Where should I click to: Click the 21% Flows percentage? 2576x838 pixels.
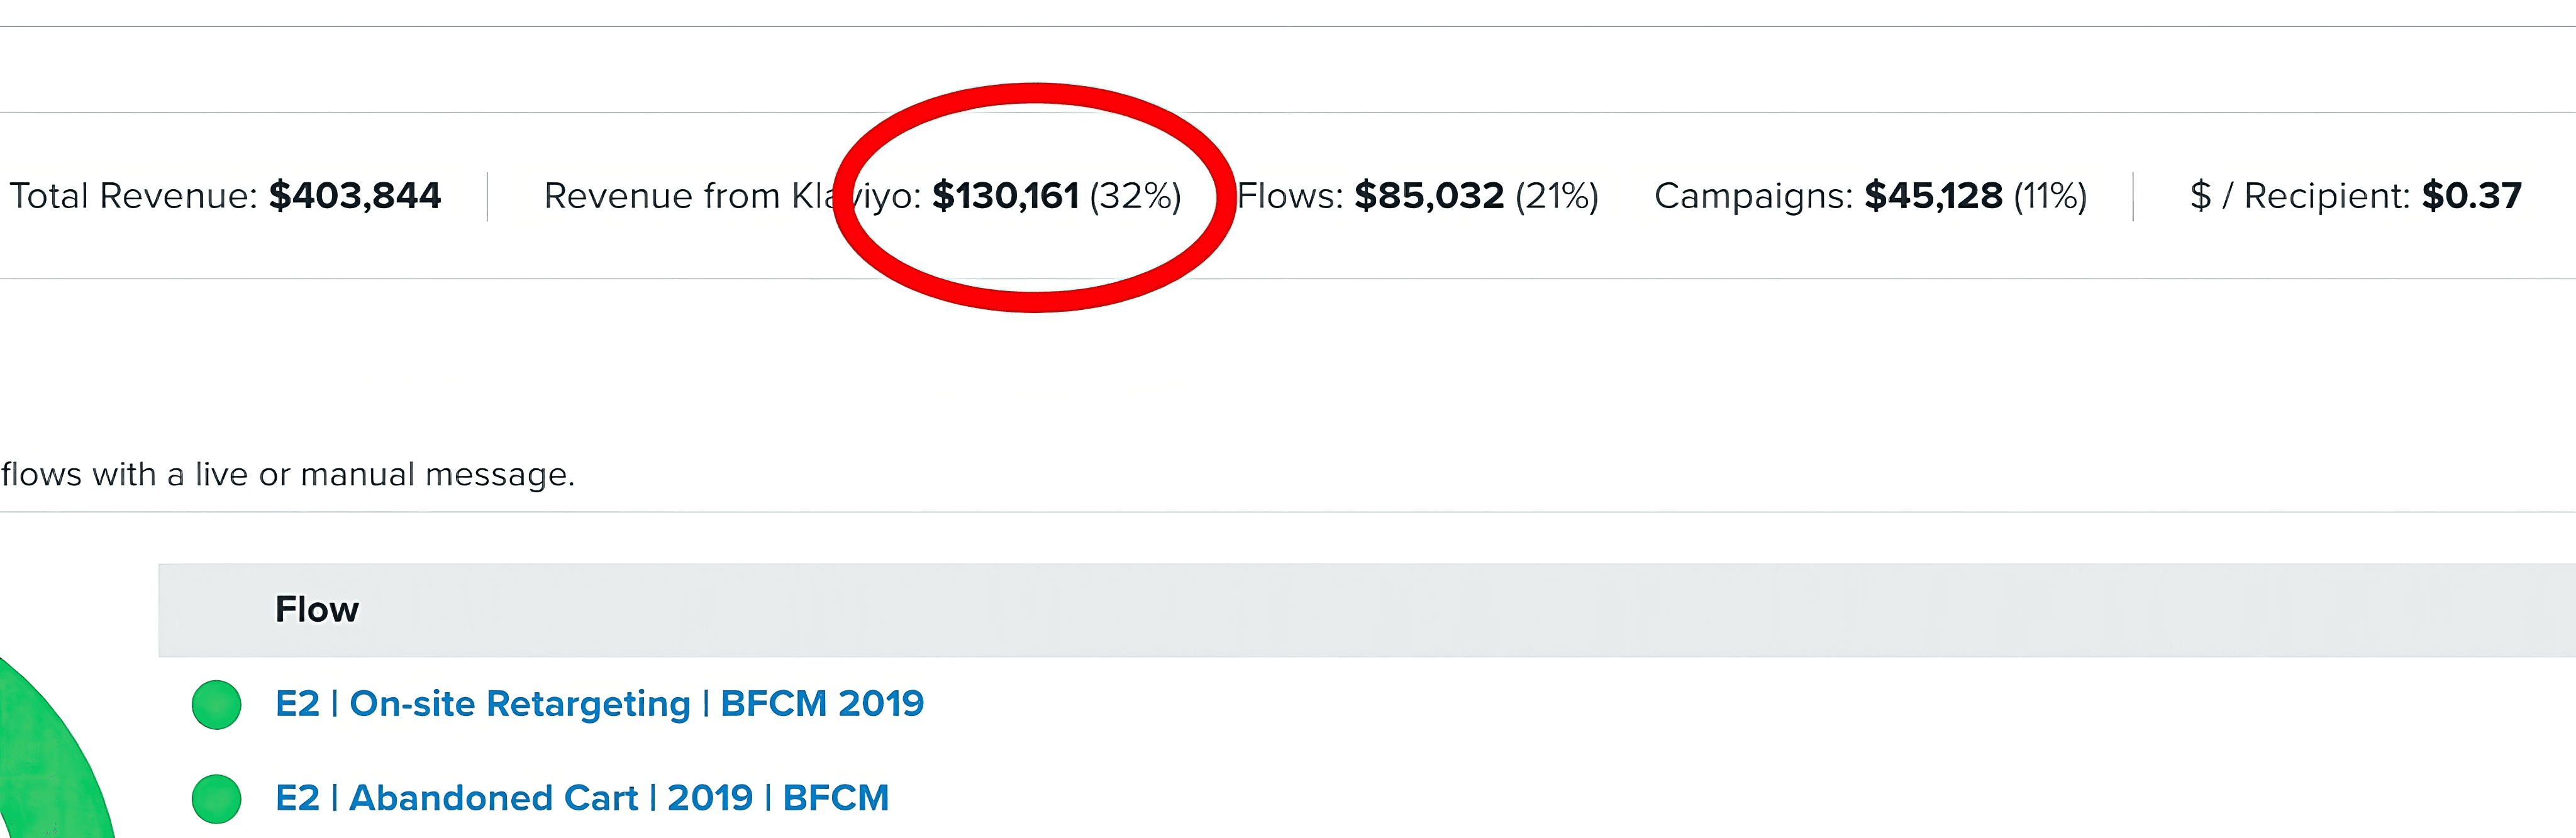(1557, 196)
